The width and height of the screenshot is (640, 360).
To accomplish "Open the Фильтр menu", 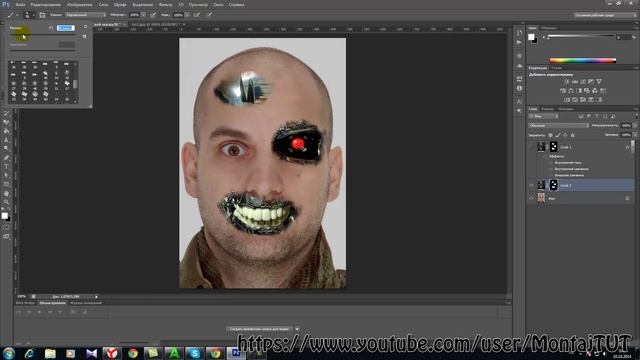I will (x=165, y=5).
